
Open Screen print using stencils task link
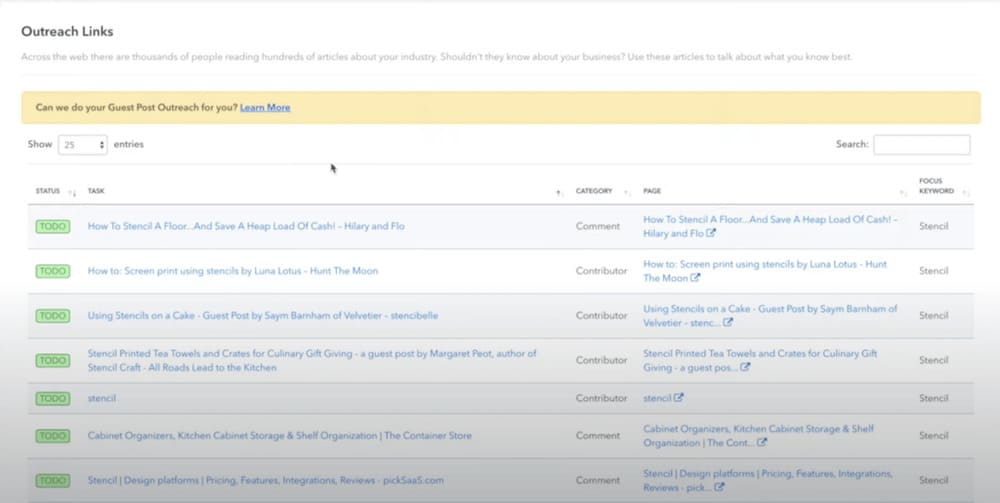coord(233,271)
